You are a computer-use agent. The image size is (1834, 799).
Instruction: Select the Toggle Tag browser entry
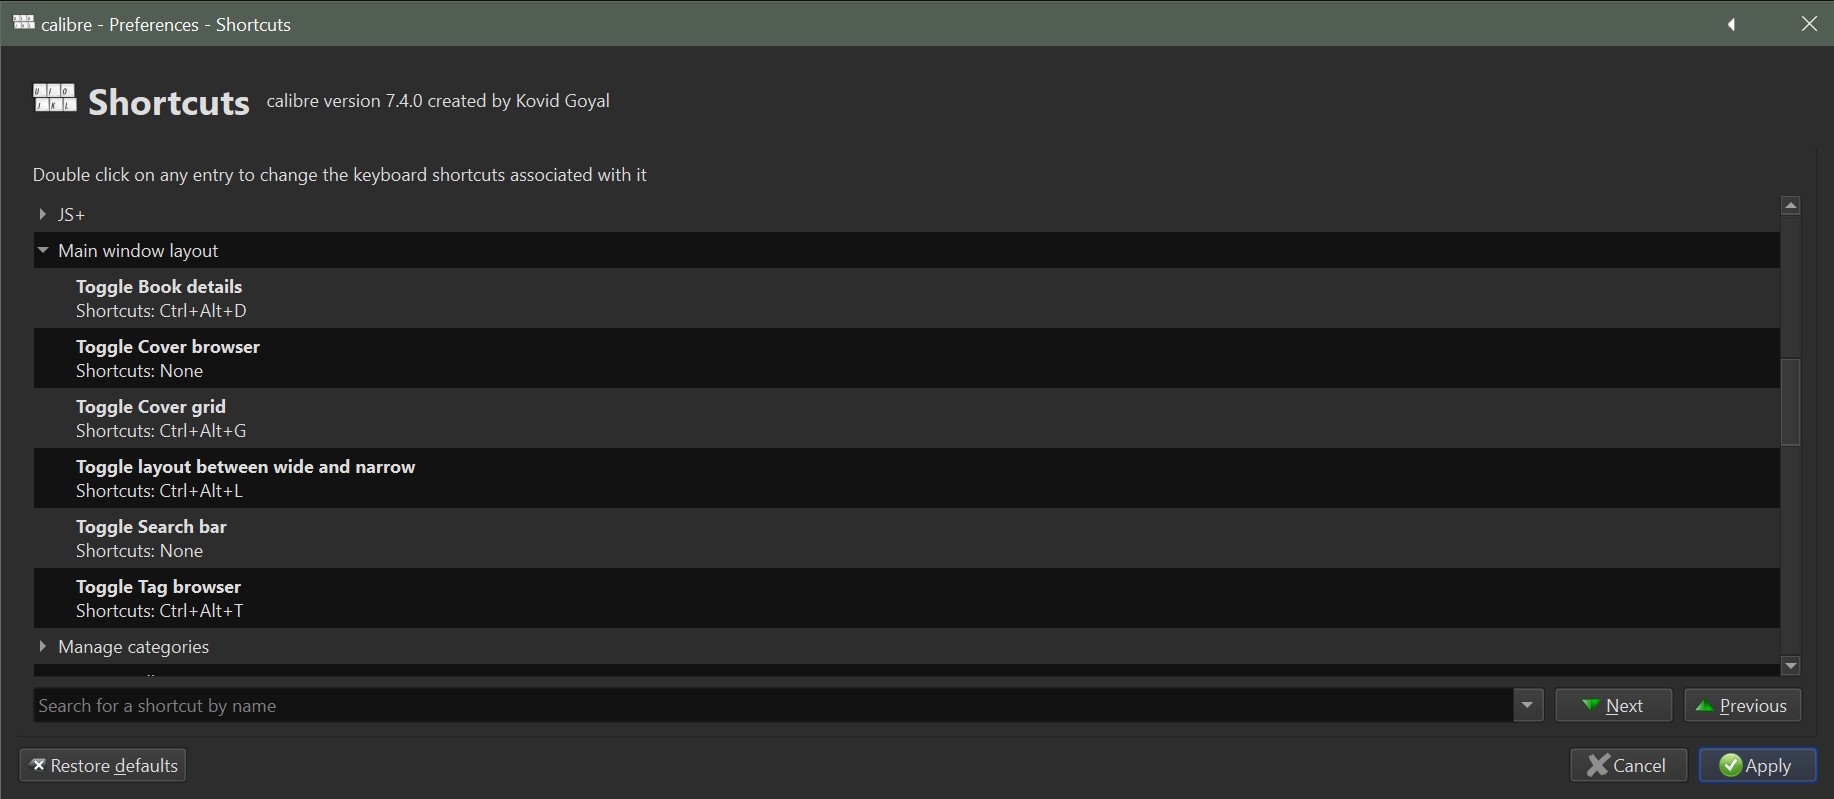[x=906, y=598]
